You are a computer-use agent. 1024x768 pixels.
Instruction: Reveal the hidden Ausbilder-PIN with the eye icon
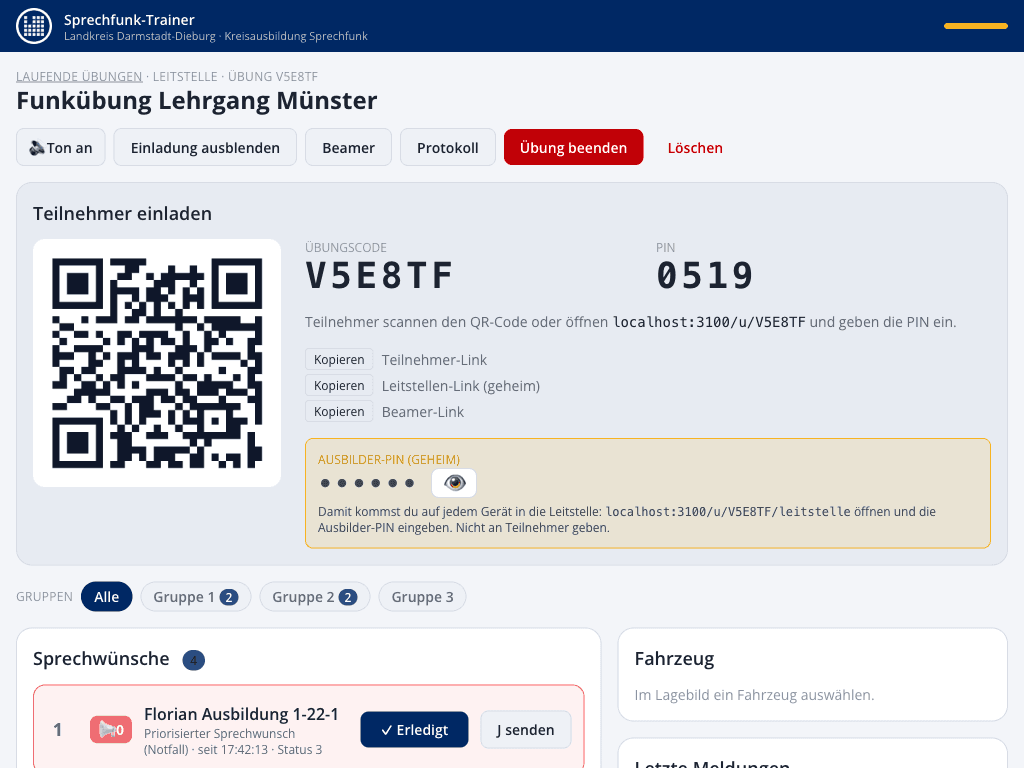click(454, 483)
